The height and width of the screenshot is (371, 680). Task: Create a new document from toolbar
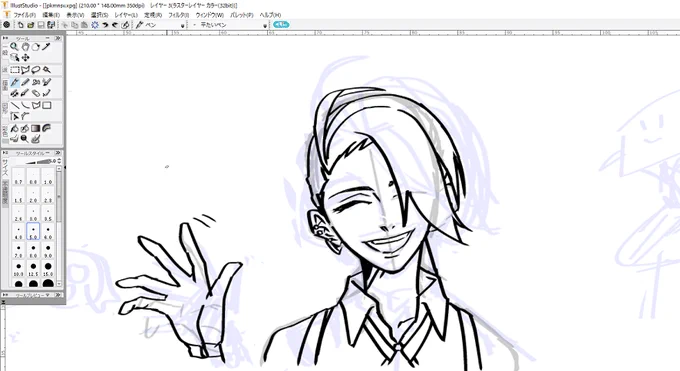tap(20, 25)
